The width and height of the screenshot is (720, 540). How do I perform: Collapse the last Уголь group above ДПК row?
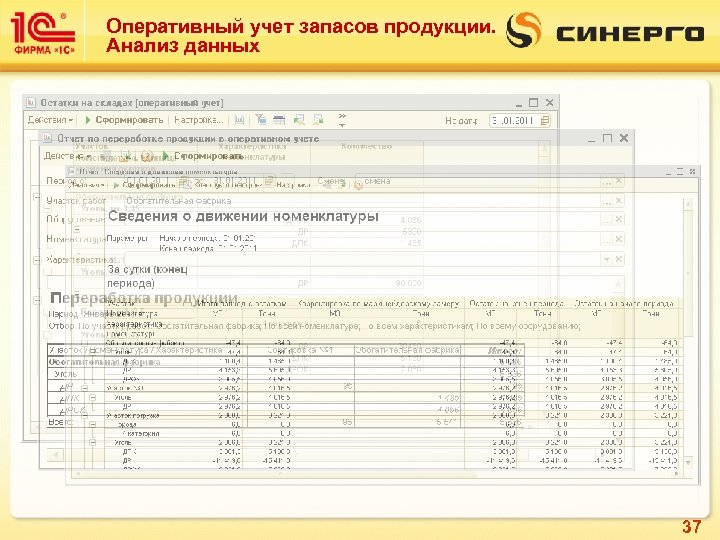click(92, 443)
